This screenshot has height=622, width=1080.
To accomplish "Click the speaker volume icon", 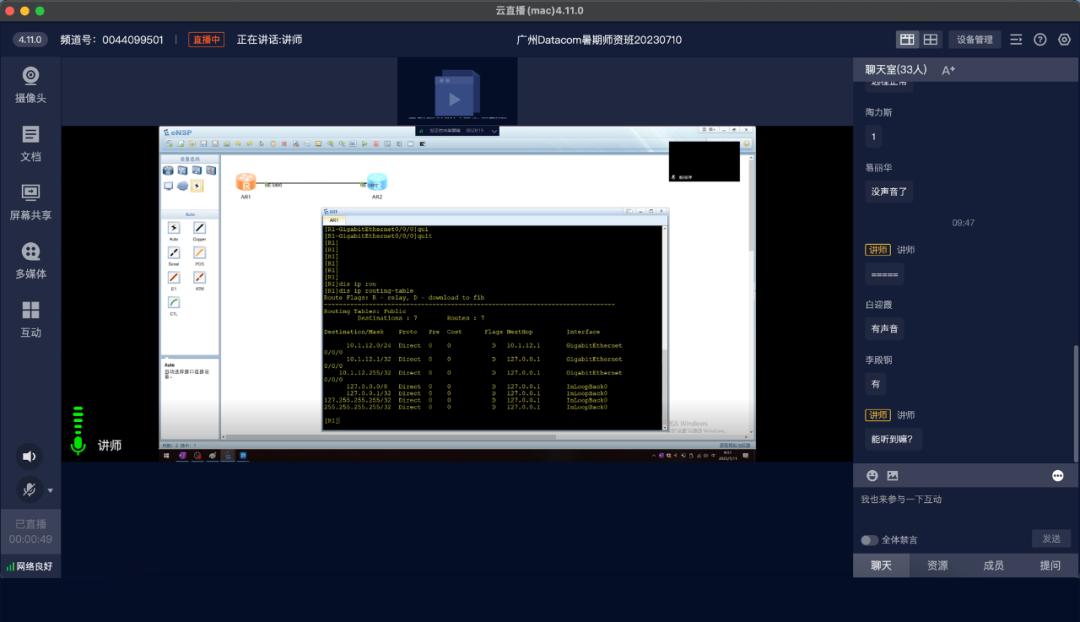I will point(29,456).
